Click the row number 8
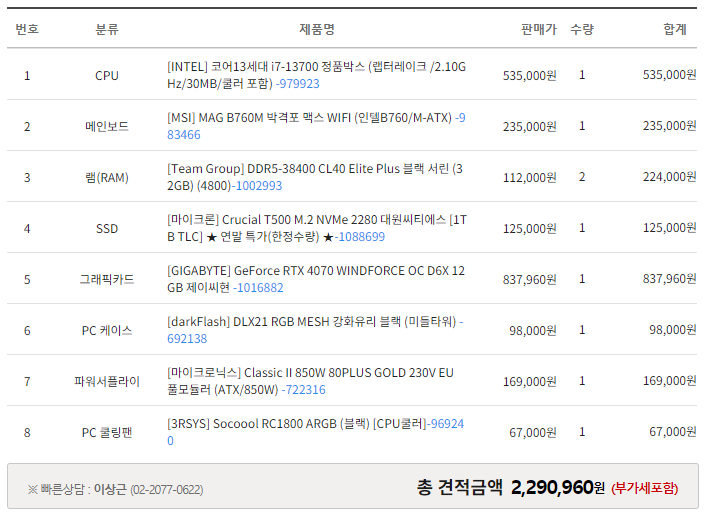This screenshot has width=712, height=522. [x=27, y=432]
